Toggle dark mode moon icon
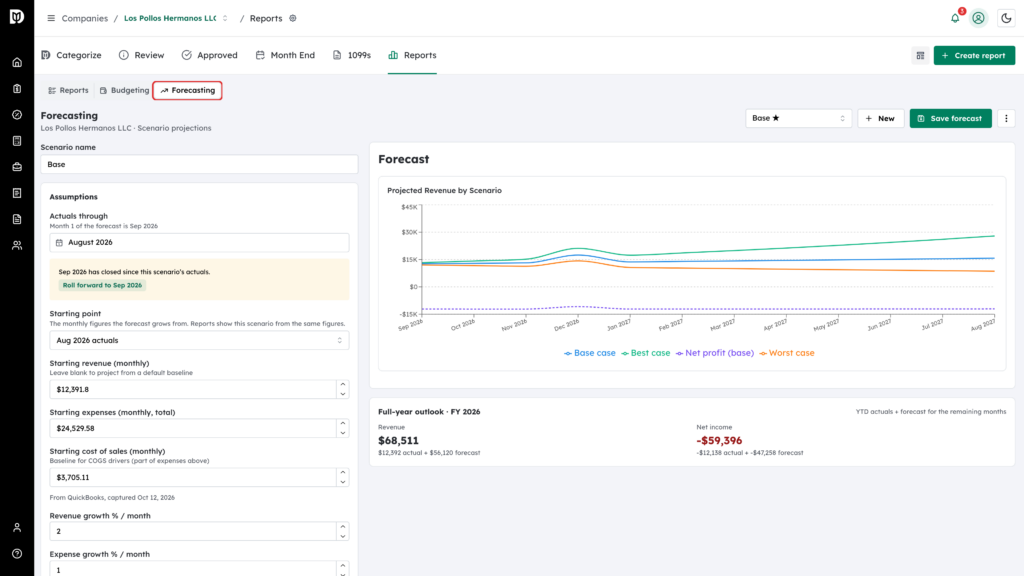 click(1006, 18)
